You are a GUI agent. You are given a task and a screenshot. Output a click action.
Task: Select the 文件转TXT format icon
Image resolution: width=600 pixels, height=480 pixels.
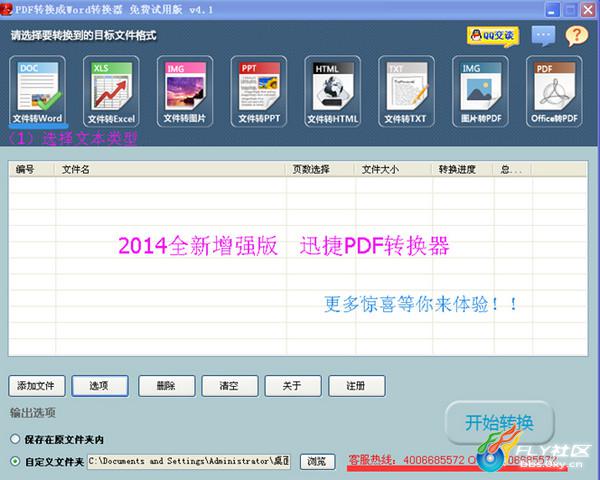[406, 91]
